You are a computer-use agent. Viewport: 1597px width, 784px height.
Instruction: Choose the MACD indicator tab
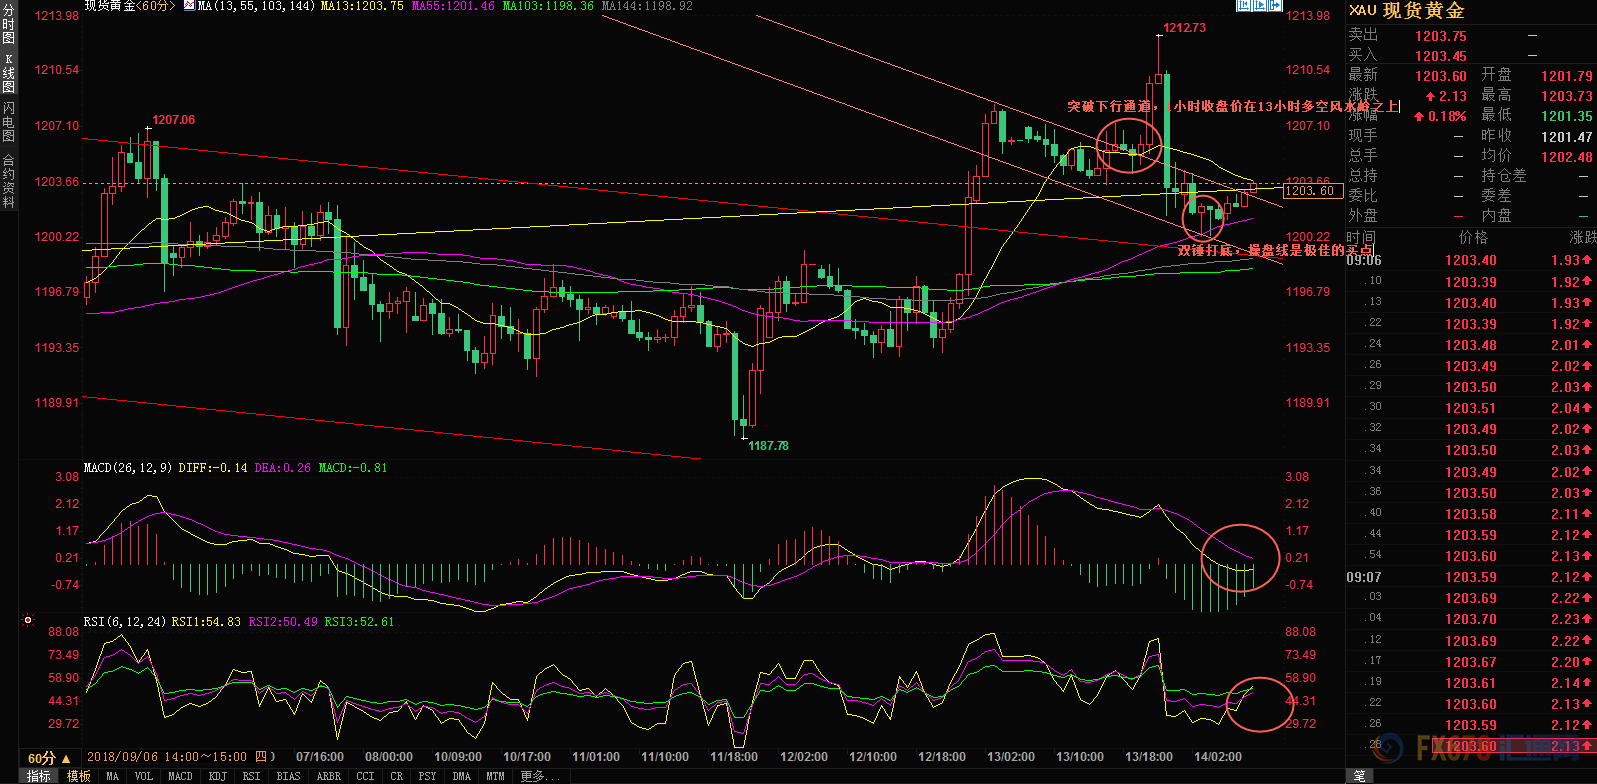click(180, 776)
